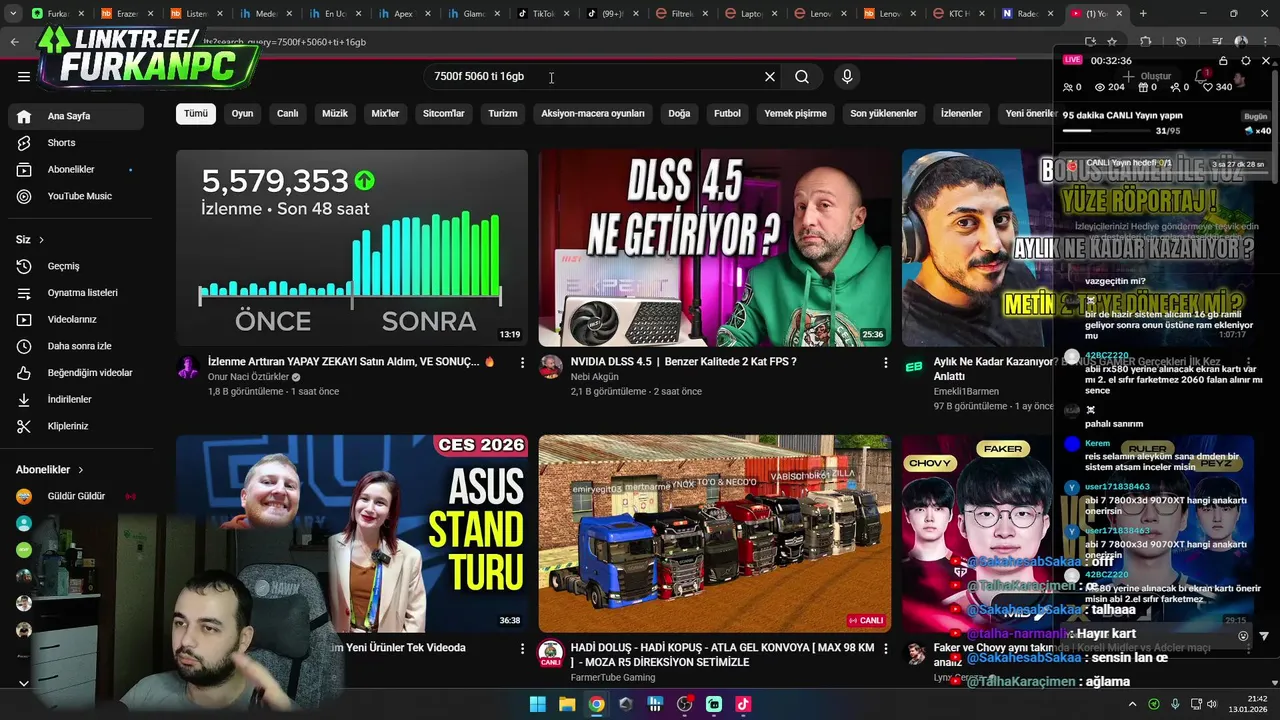1280x720 pixels.
Task: Open File Explorer from the taskbar
Action: (567, 704)
